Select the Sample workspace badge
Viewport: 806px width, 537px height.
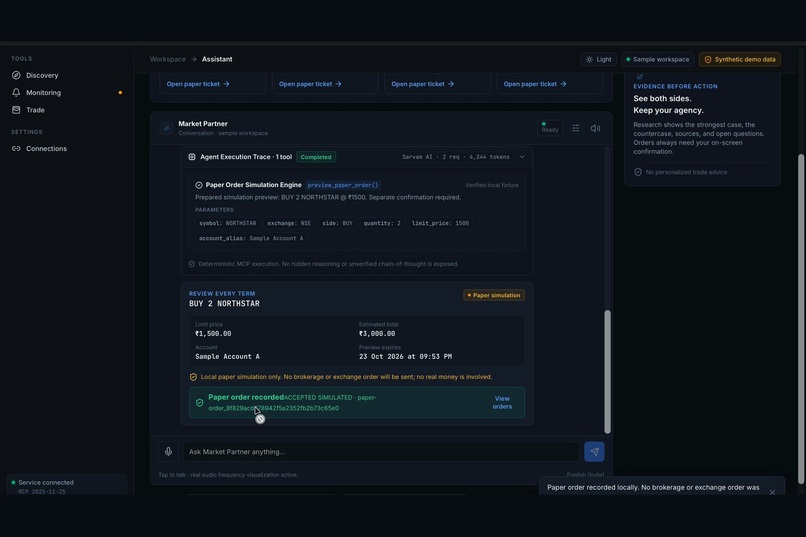click(657, 59)
